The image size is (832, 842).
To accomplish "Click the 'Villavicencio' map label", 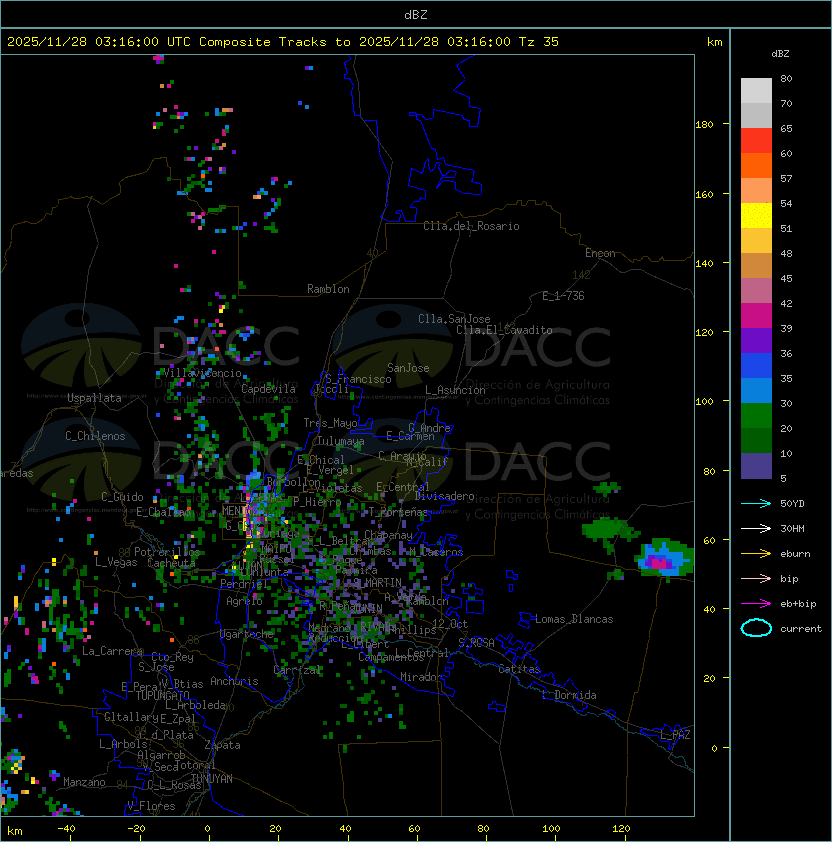I will coord(202,373).
